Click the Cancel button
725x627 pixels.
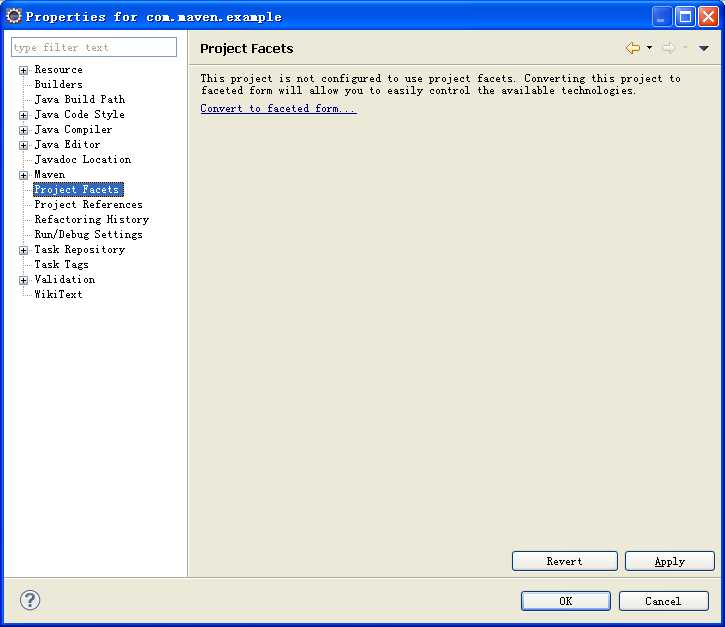tap(664, 601)
